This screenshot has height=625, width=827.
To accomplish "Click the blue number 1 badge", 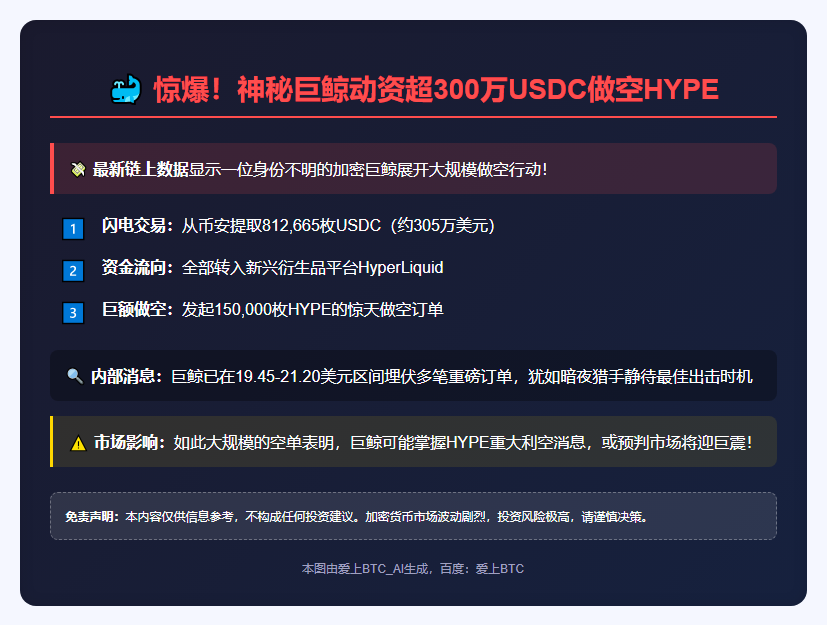I will click(x=73, y=229).
